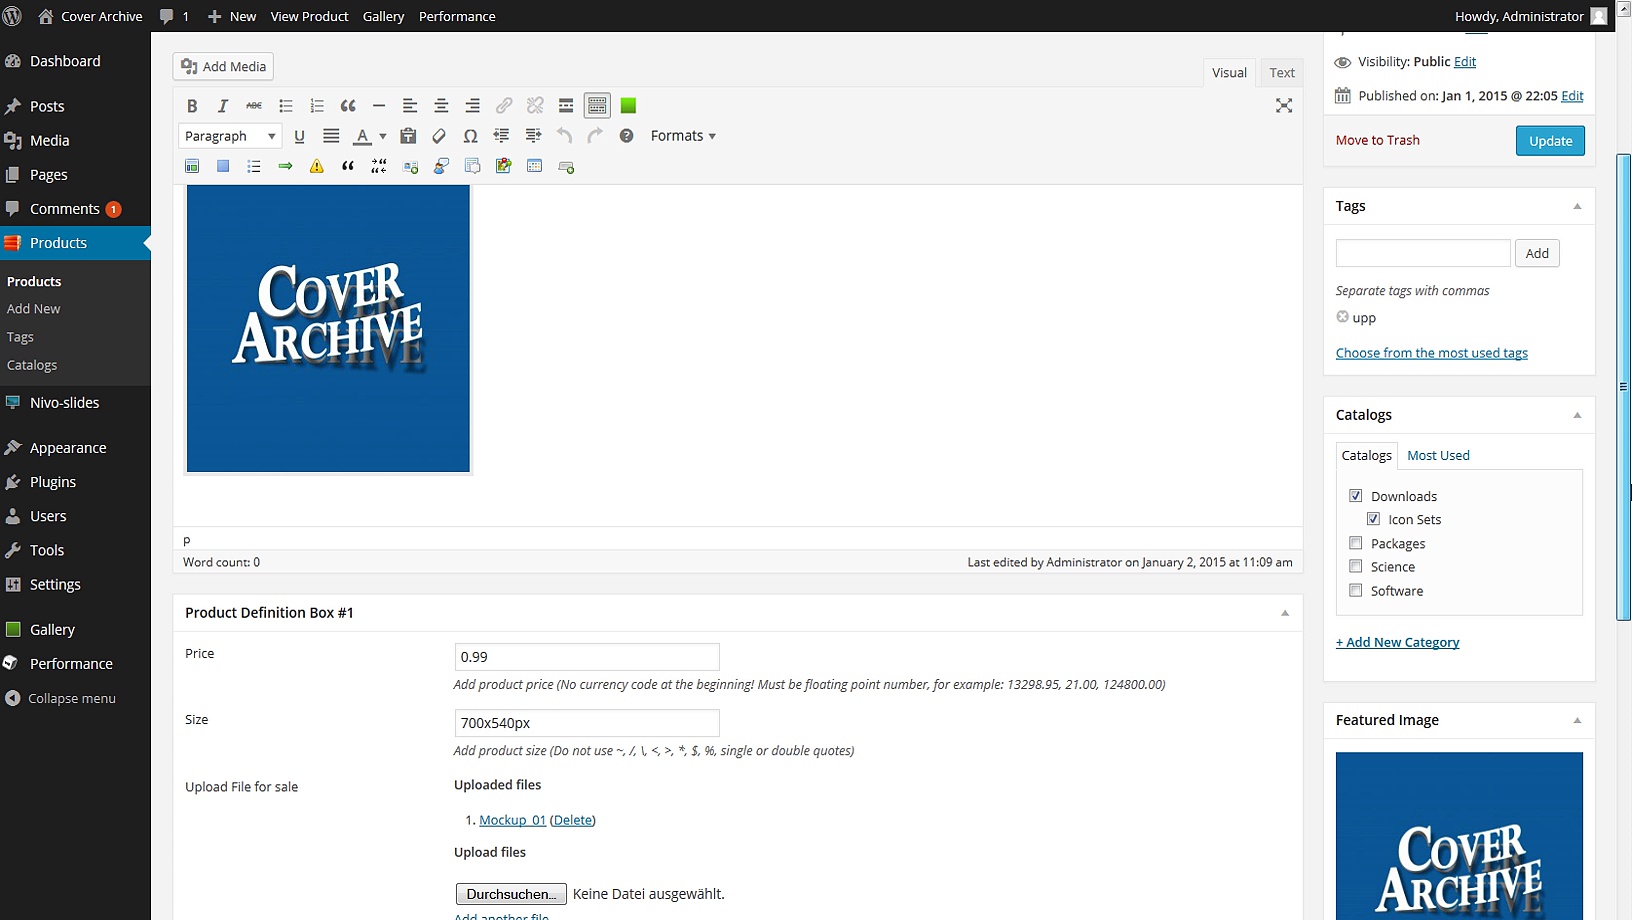Check the Software catalog box
This screenshot has height=920, width=1632.
point(1356,590)
